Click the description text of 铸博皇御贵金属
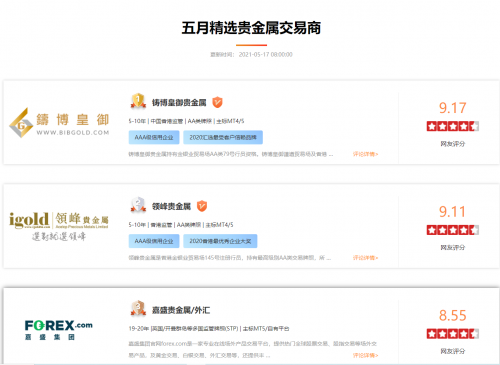The width and height of the screenshot is (500, 365). (x=231, y=154)
